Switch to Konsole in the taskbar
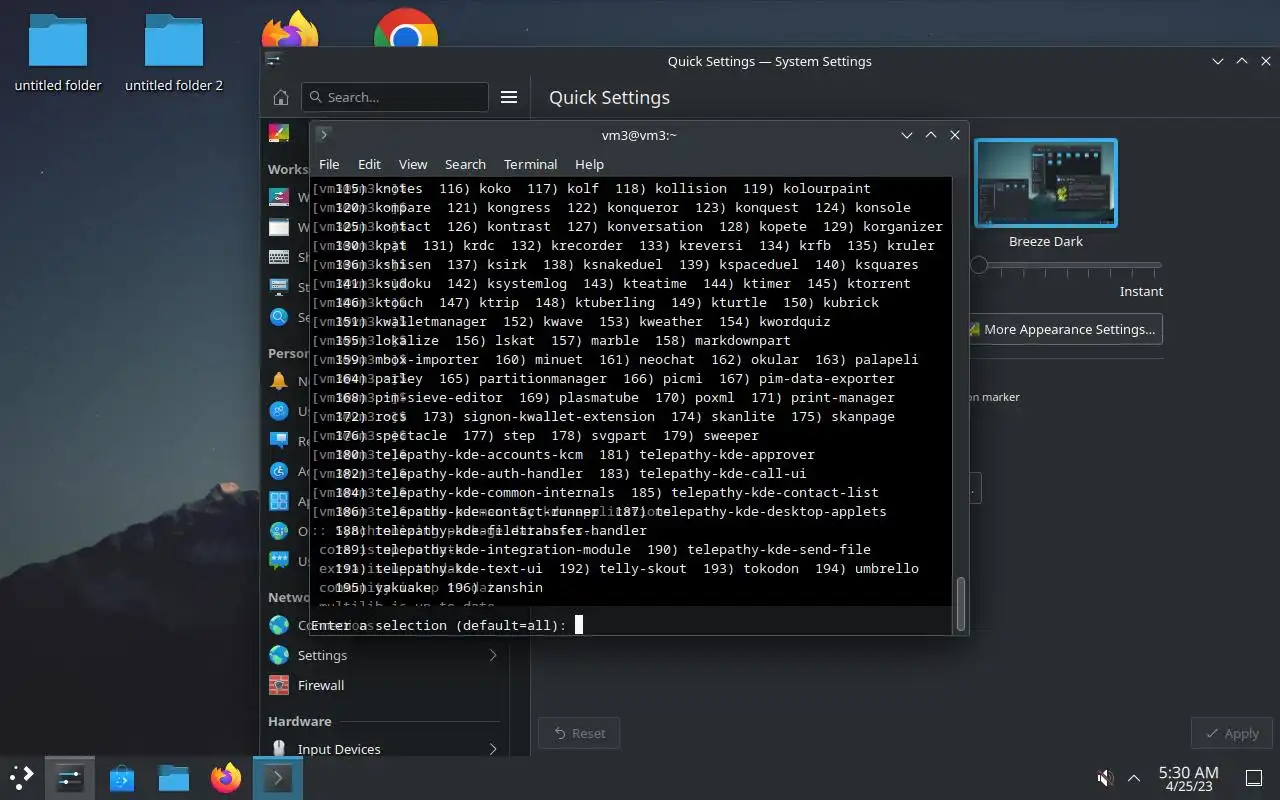The height and width of the screenshot is (800, 1280). 277,777
